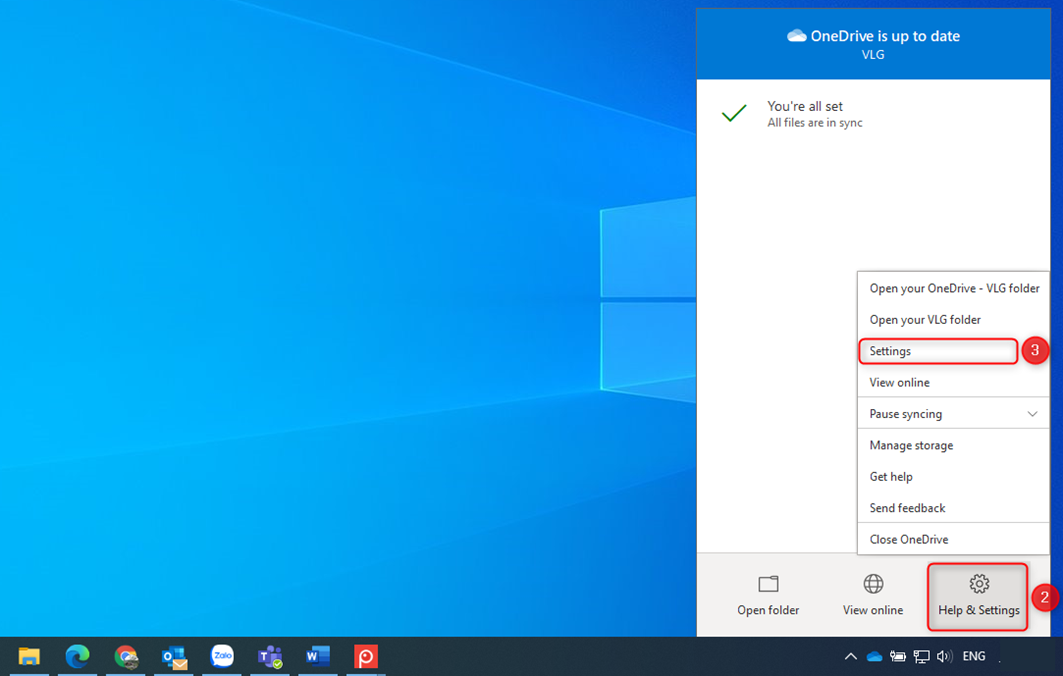Expand the Pause syncing submenu
This screenshot has width=1063, height=676.
pos(953,414)
